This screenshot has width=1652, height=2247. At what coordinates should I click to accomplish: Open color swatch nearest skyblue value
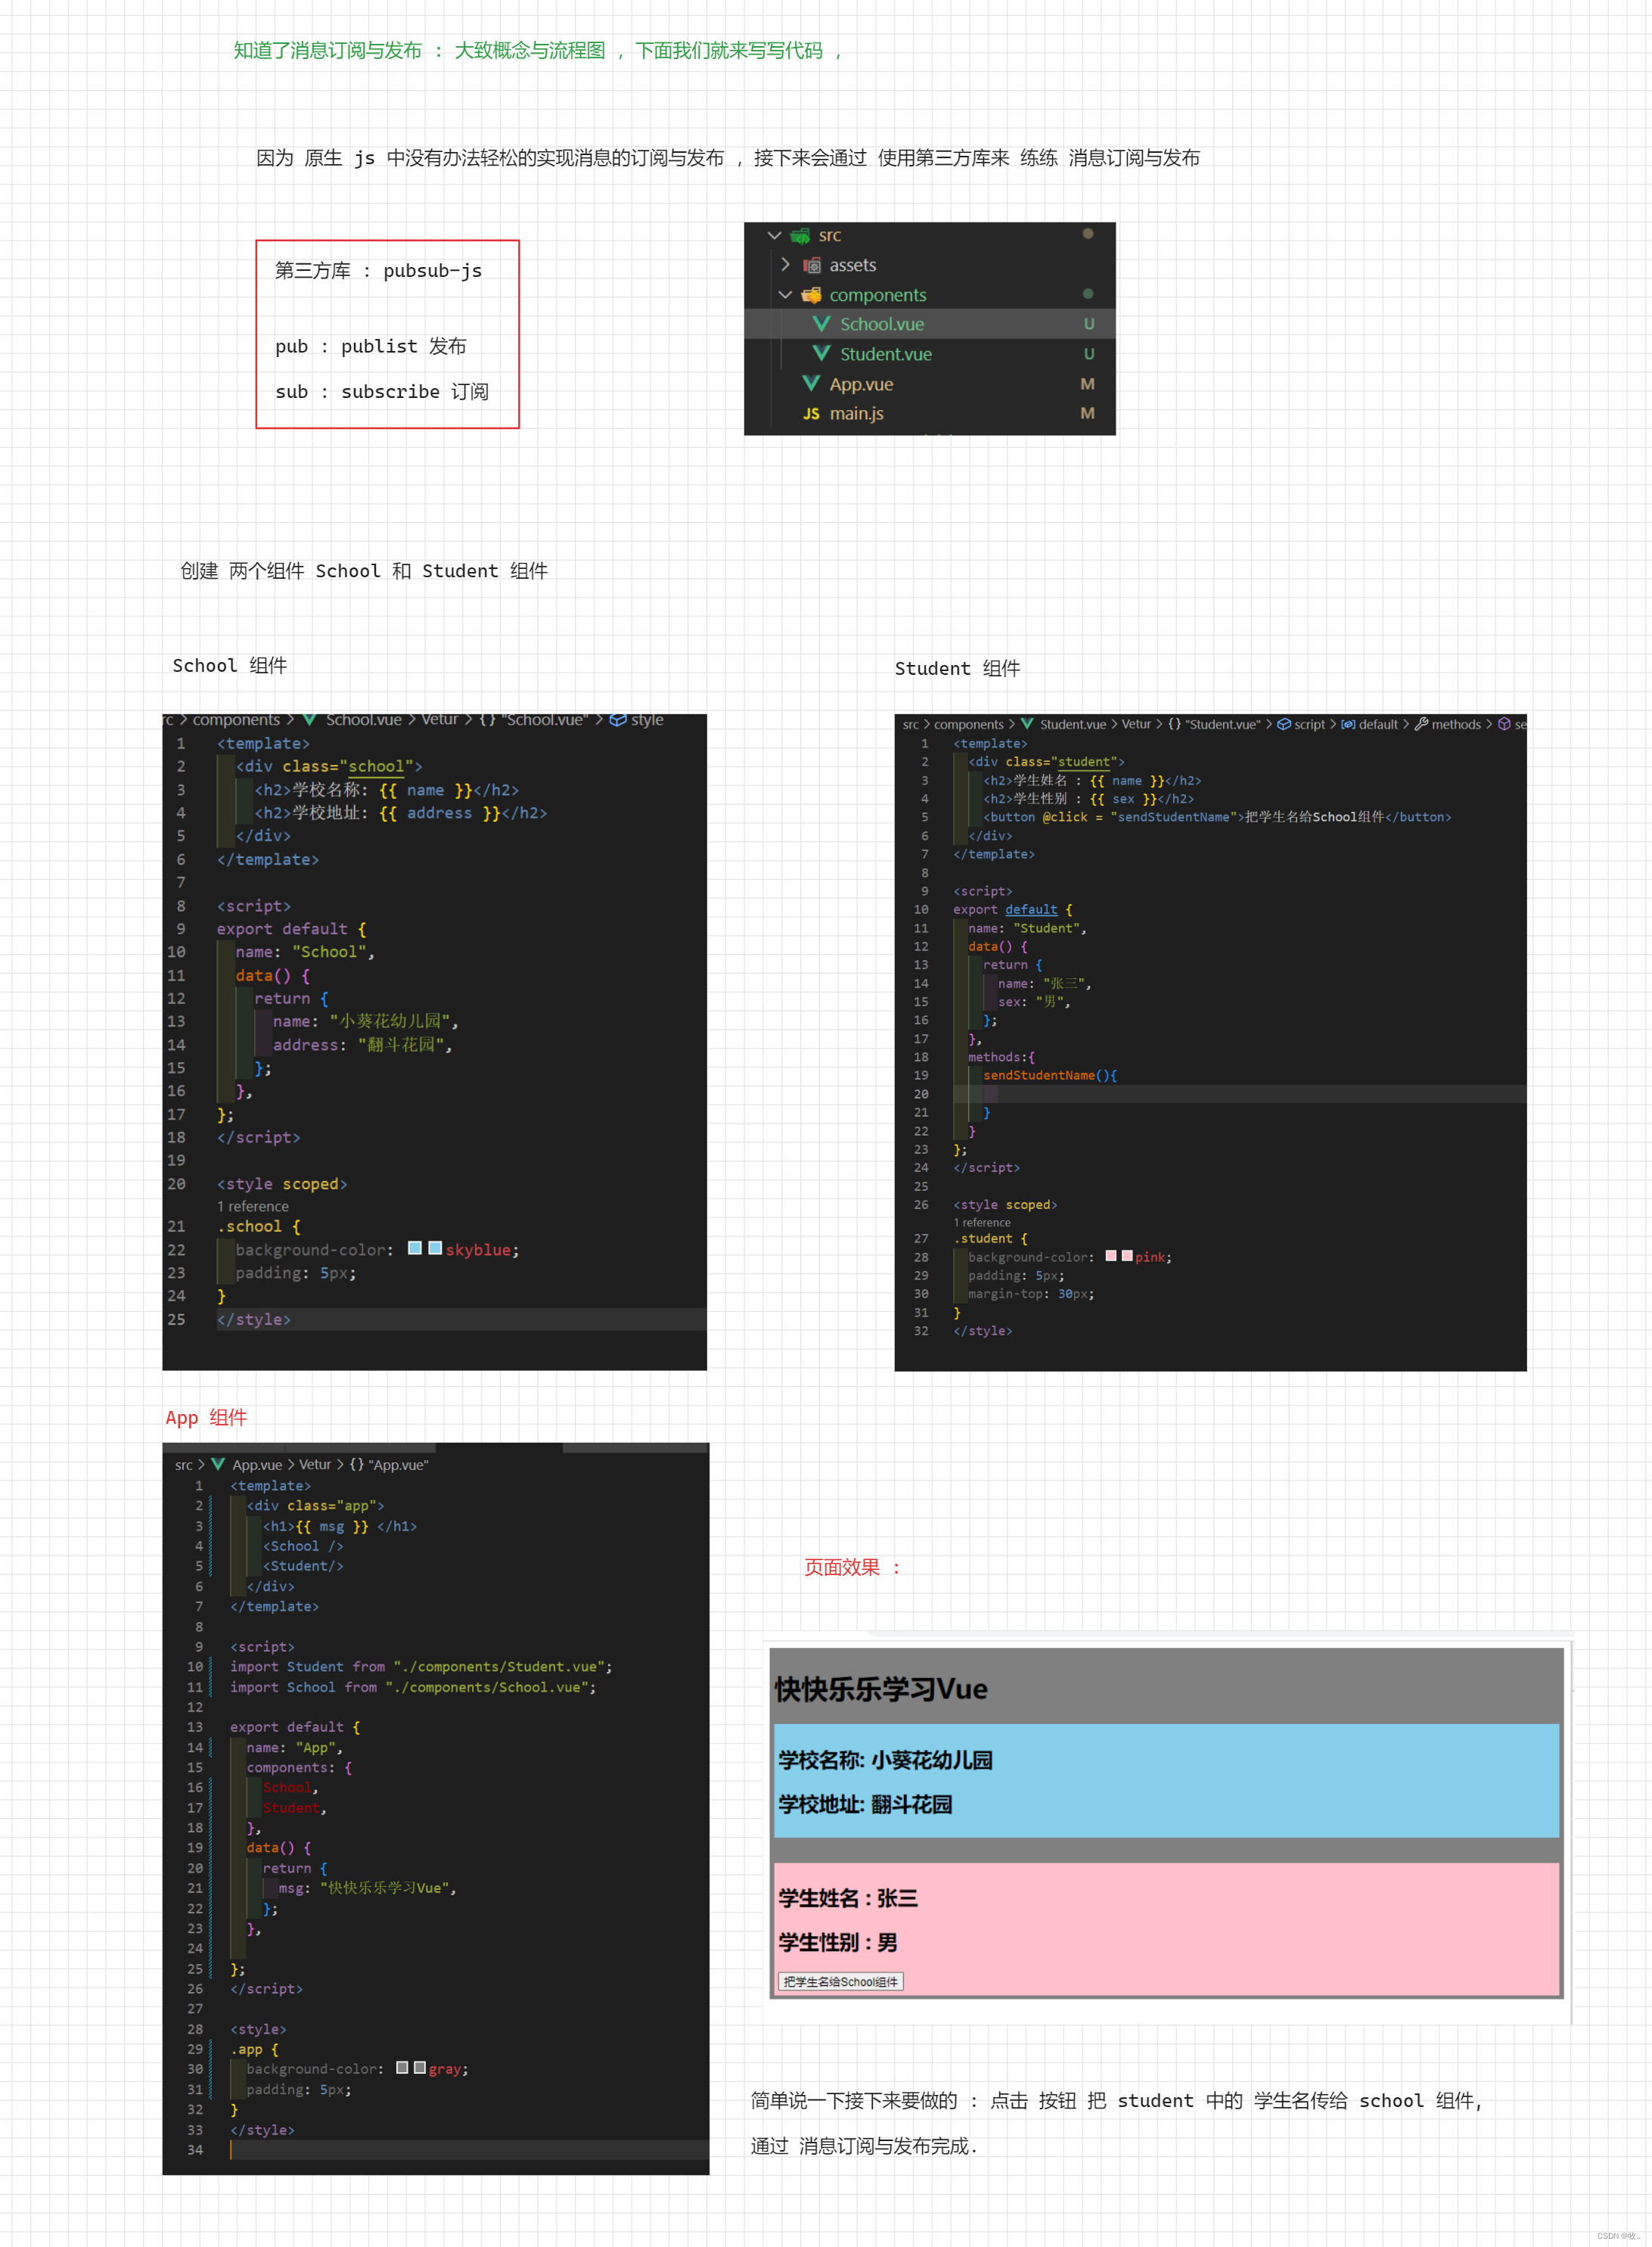[435, 1249]
